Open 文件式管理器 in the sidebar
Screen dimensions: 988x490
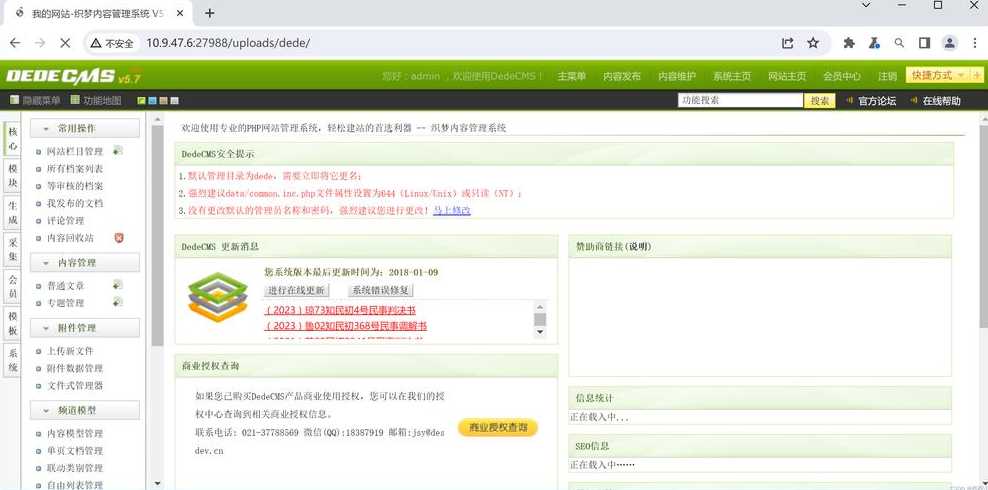75,385
